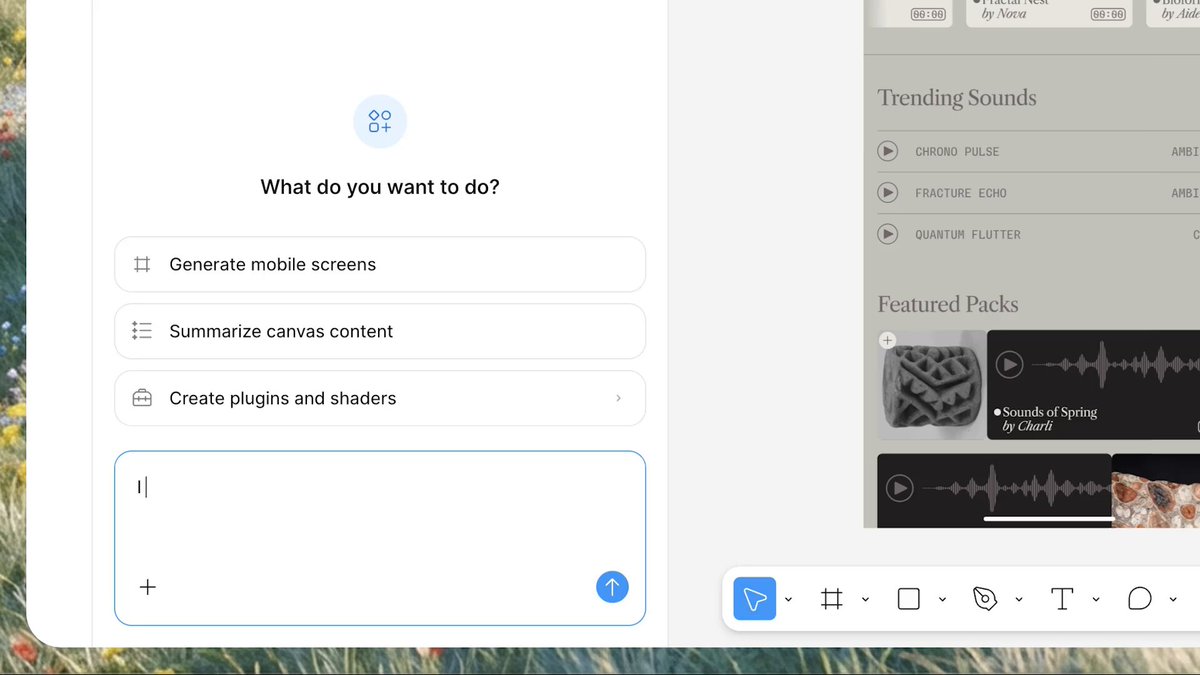Play the Sounds of Spring pack
Screen dimensions: 1200x675
click(1010, 365)
